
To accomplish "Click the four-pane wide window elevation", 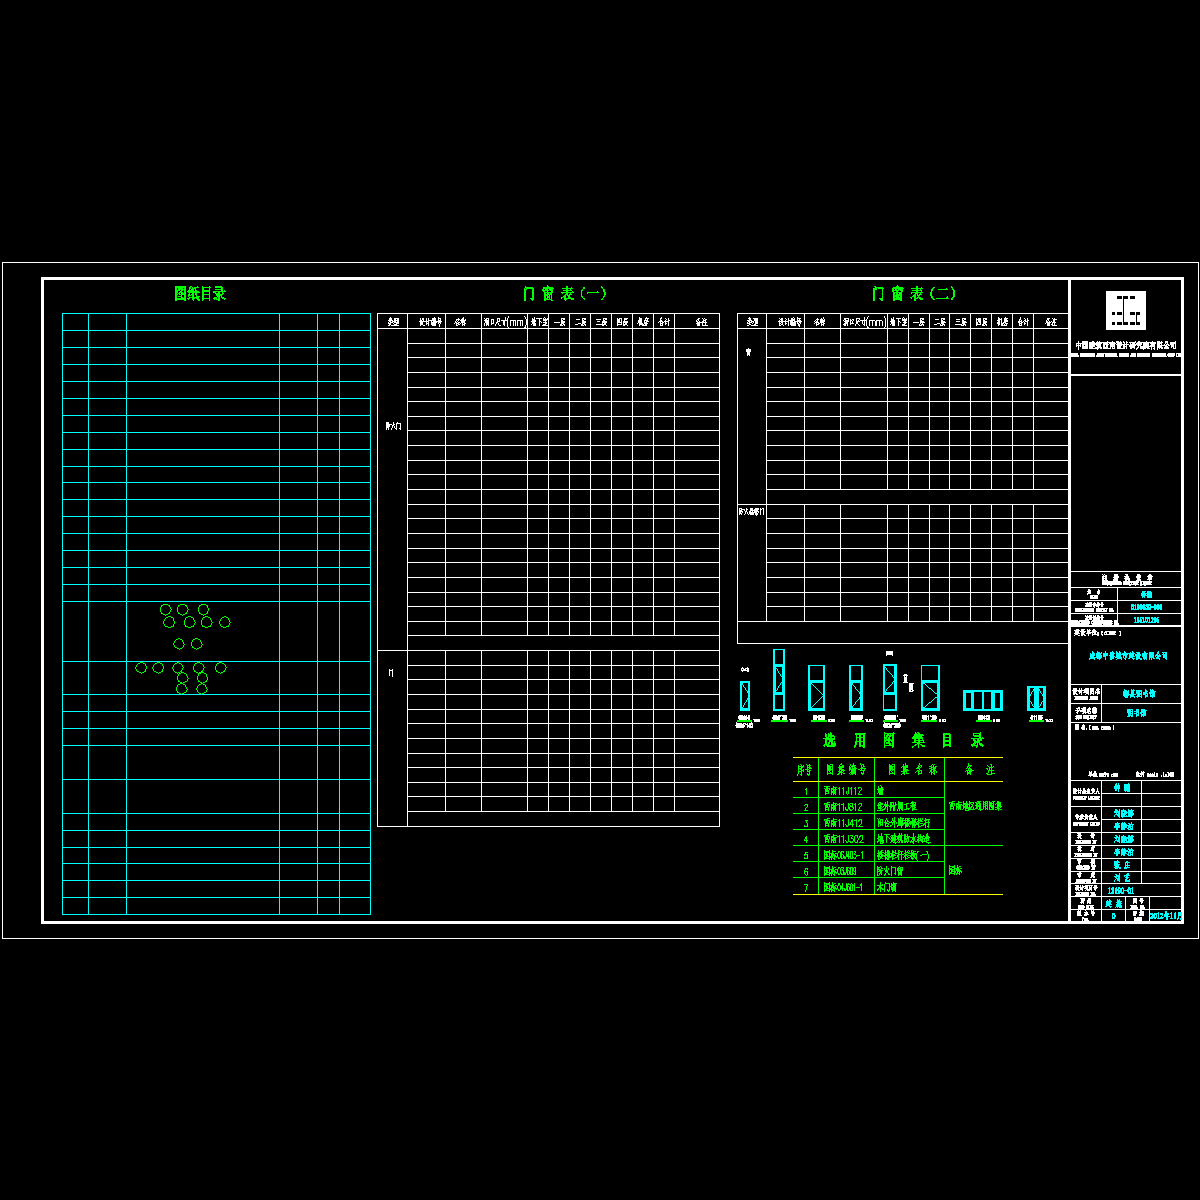I will coord(982,700).
